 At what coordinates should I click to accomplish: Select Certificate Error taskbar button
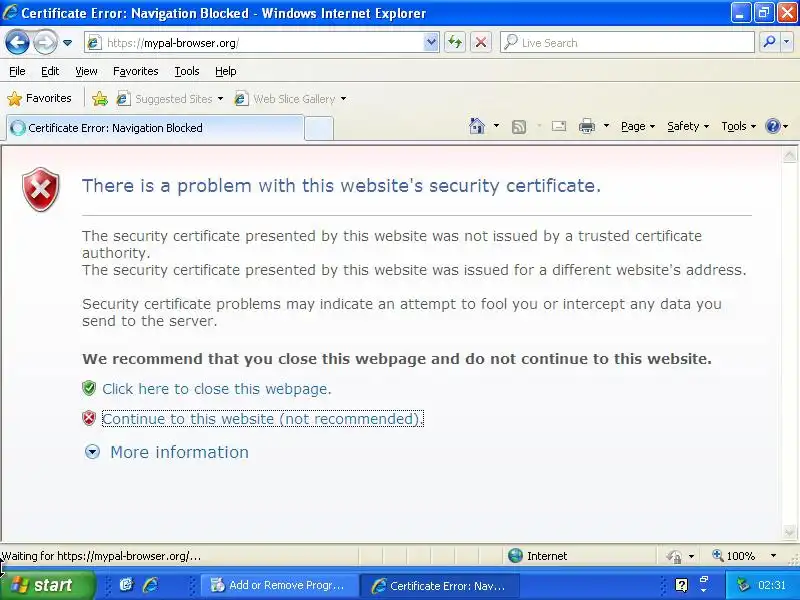click(439, 585)
